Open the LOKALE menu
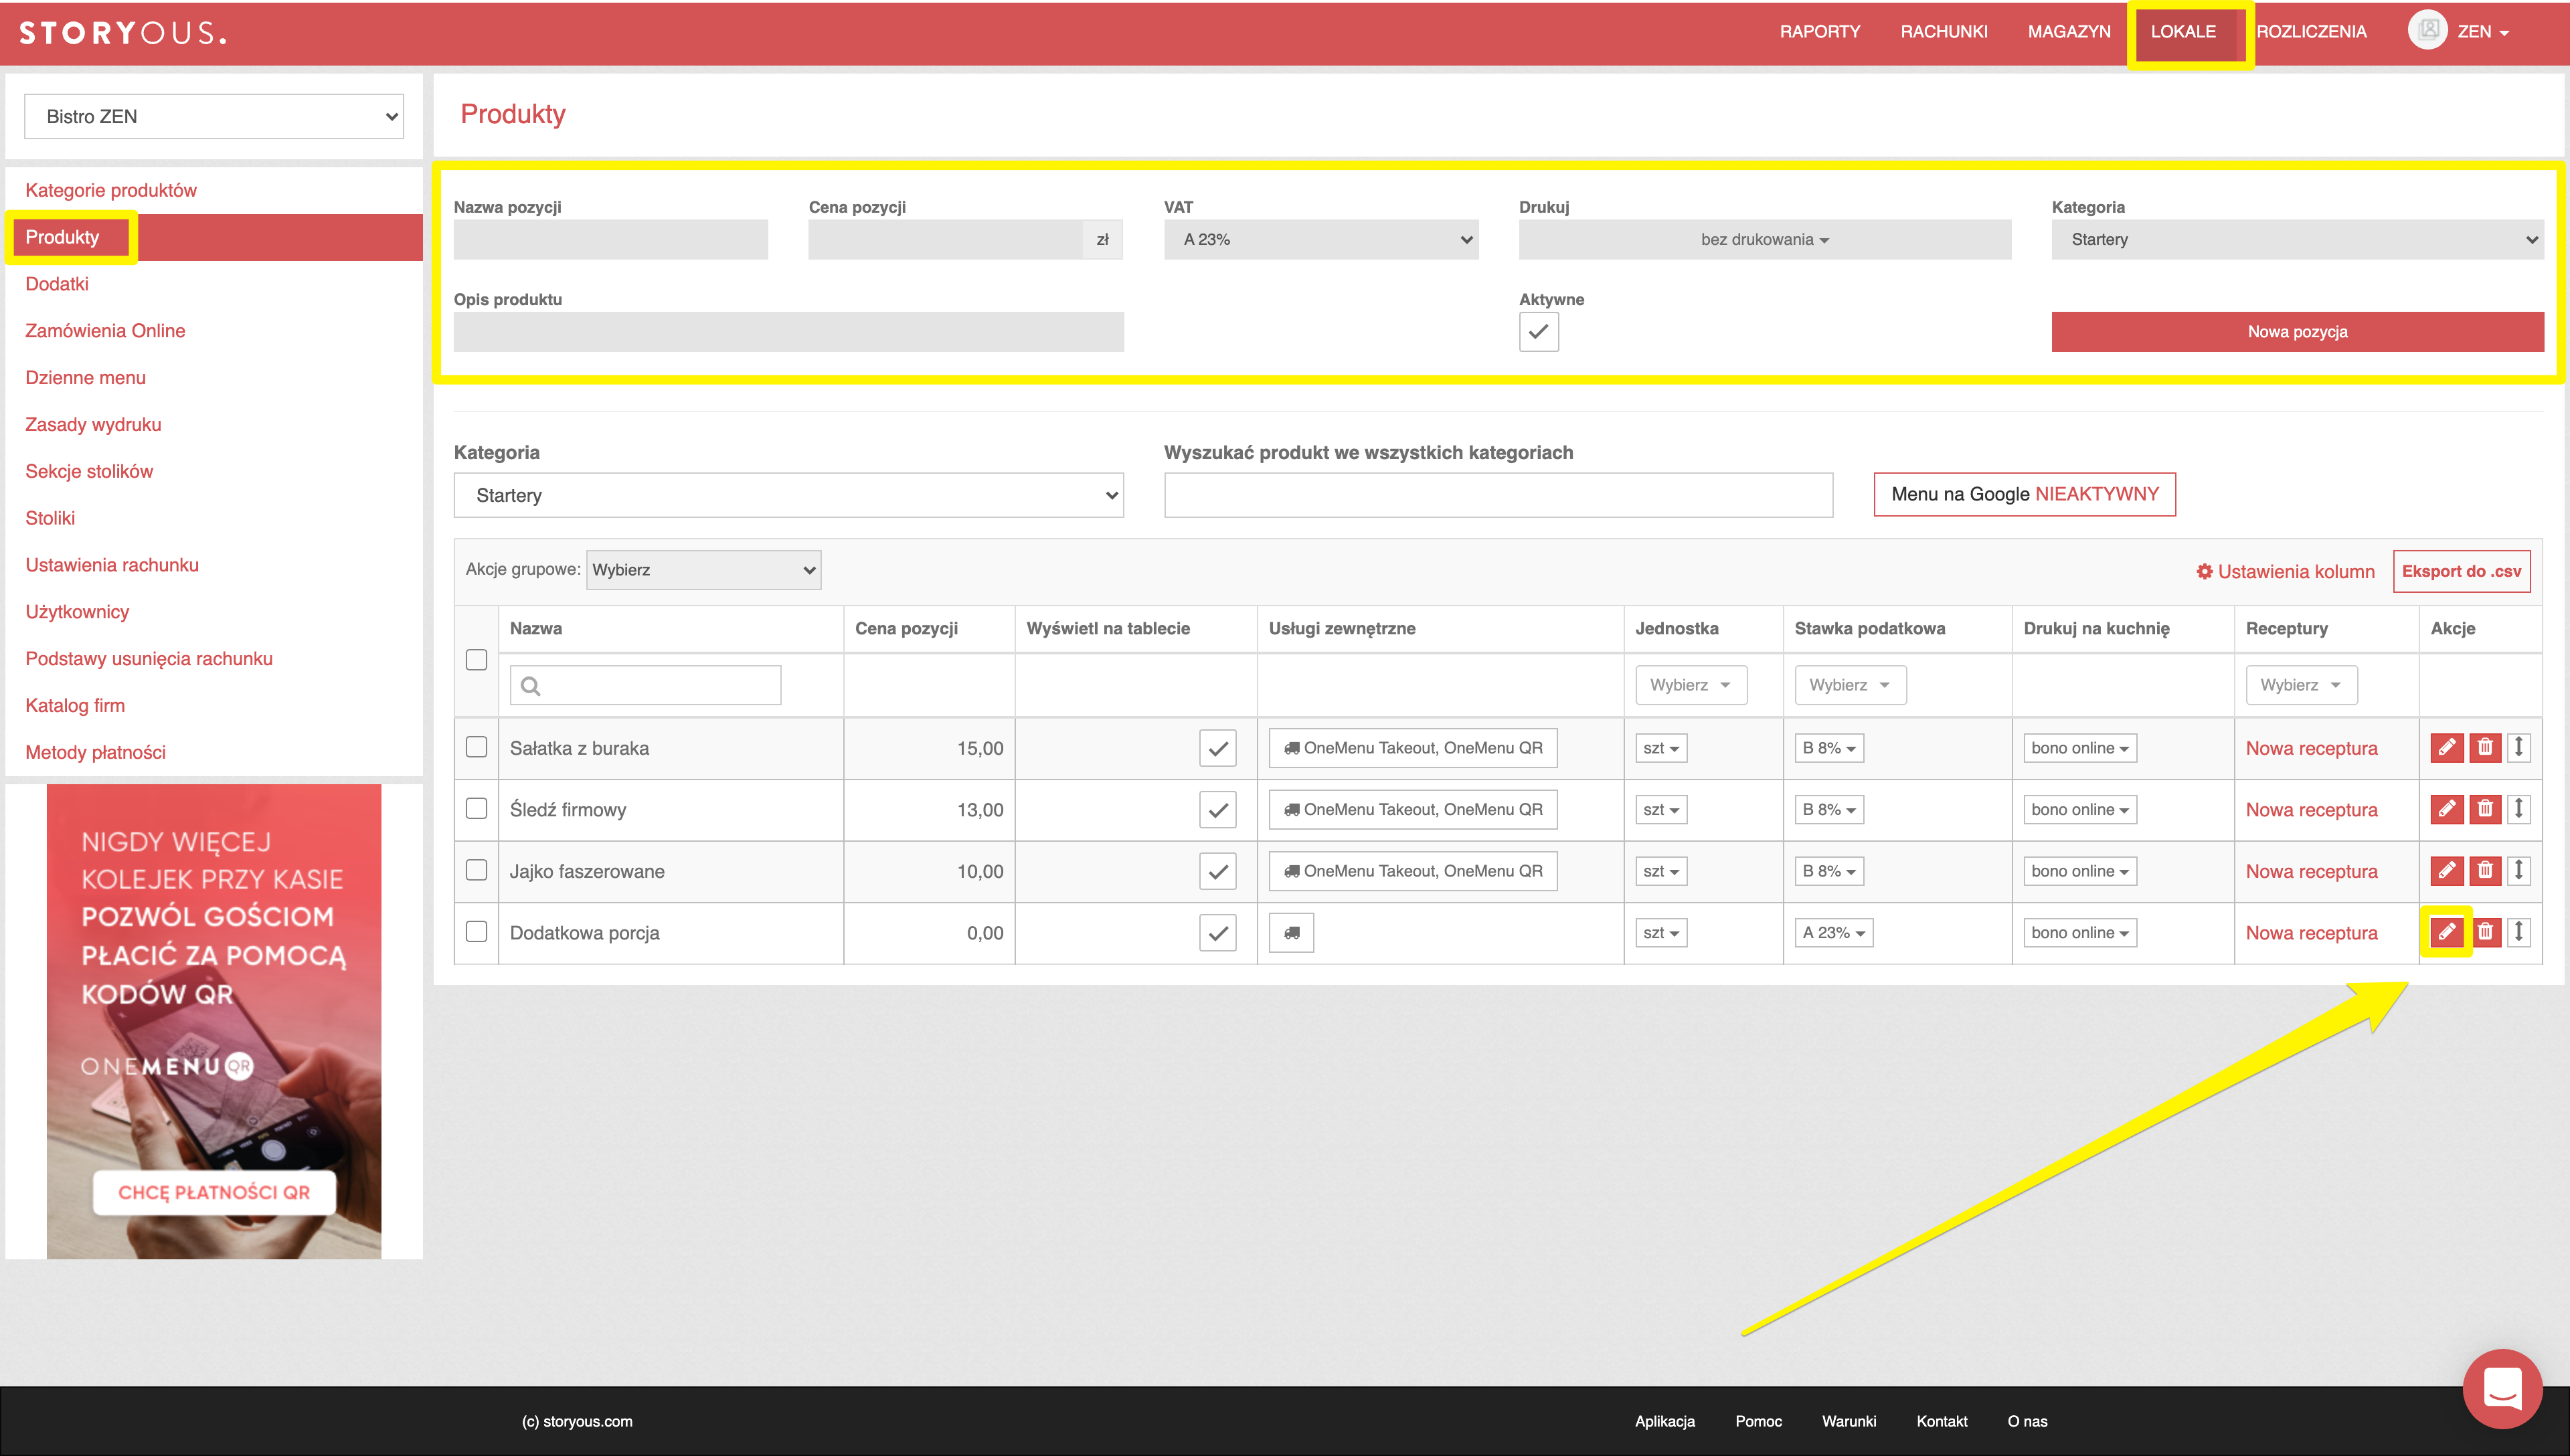The height and width of the screenshot is (1456, 2570). [2183, 31]
